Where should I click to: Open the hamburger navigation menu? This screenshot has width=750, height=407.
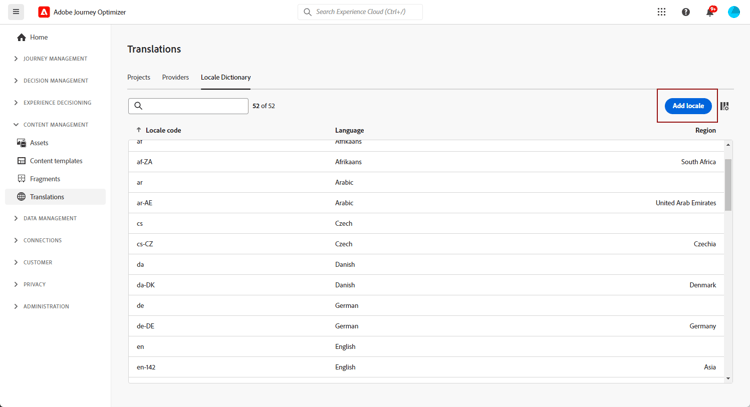[16, 12]
